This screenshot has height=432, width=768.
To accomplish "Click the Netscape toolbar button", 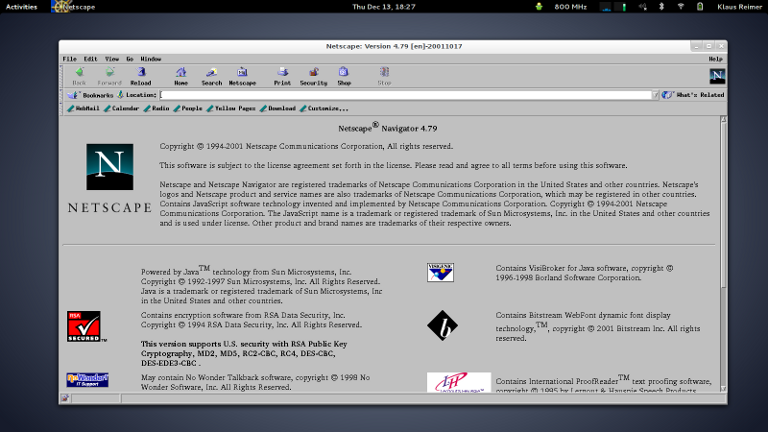I will (x=242, y=76).
